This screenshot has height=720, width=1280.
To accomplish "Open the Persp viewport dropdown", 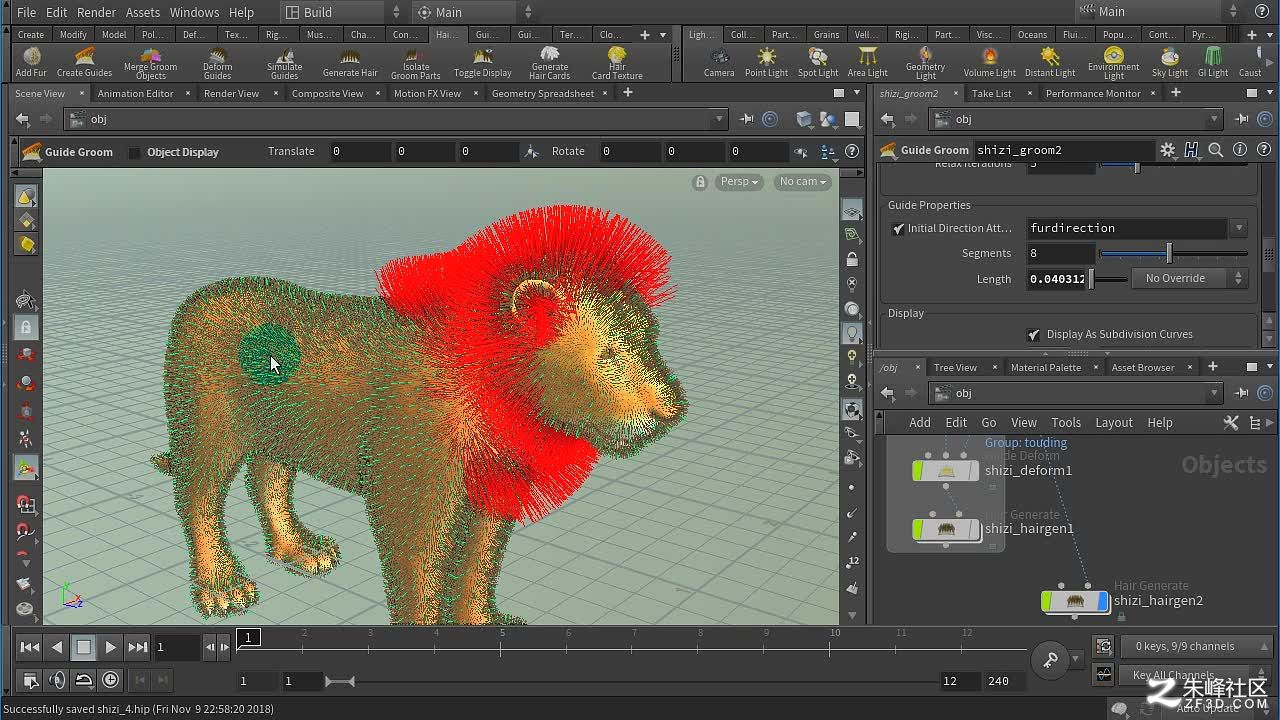I will (740, 182).
